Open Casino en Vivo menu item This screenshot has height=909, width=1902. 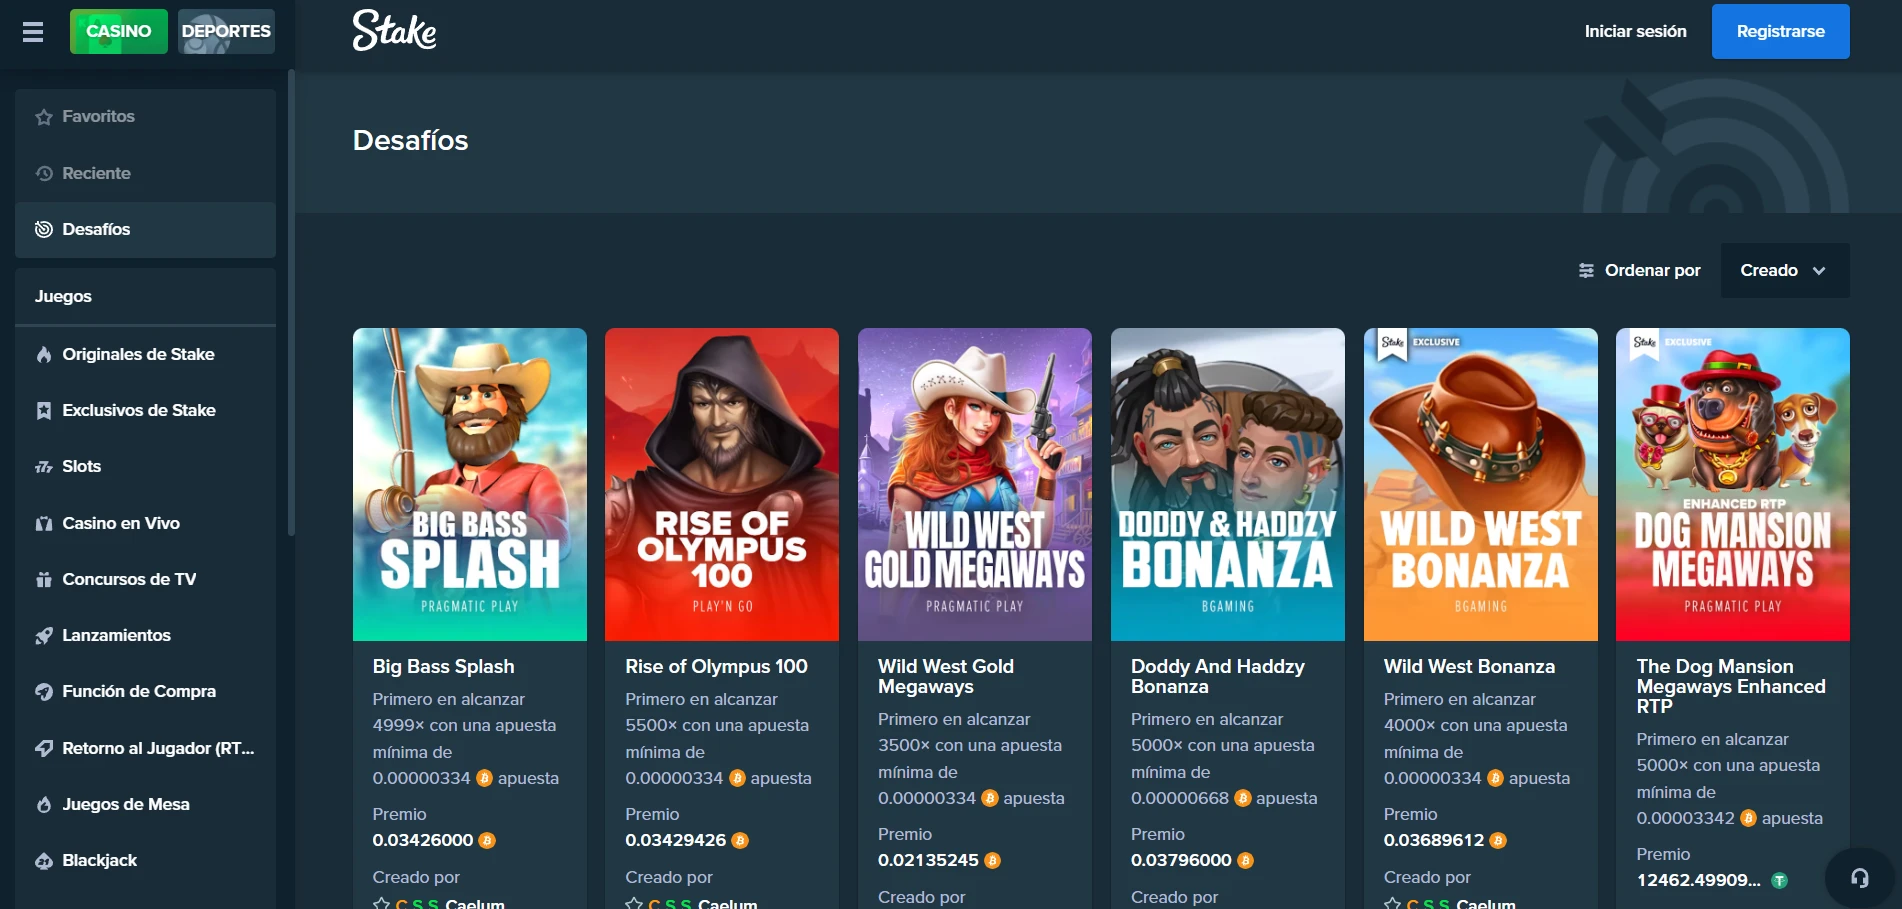pos(145,523)
